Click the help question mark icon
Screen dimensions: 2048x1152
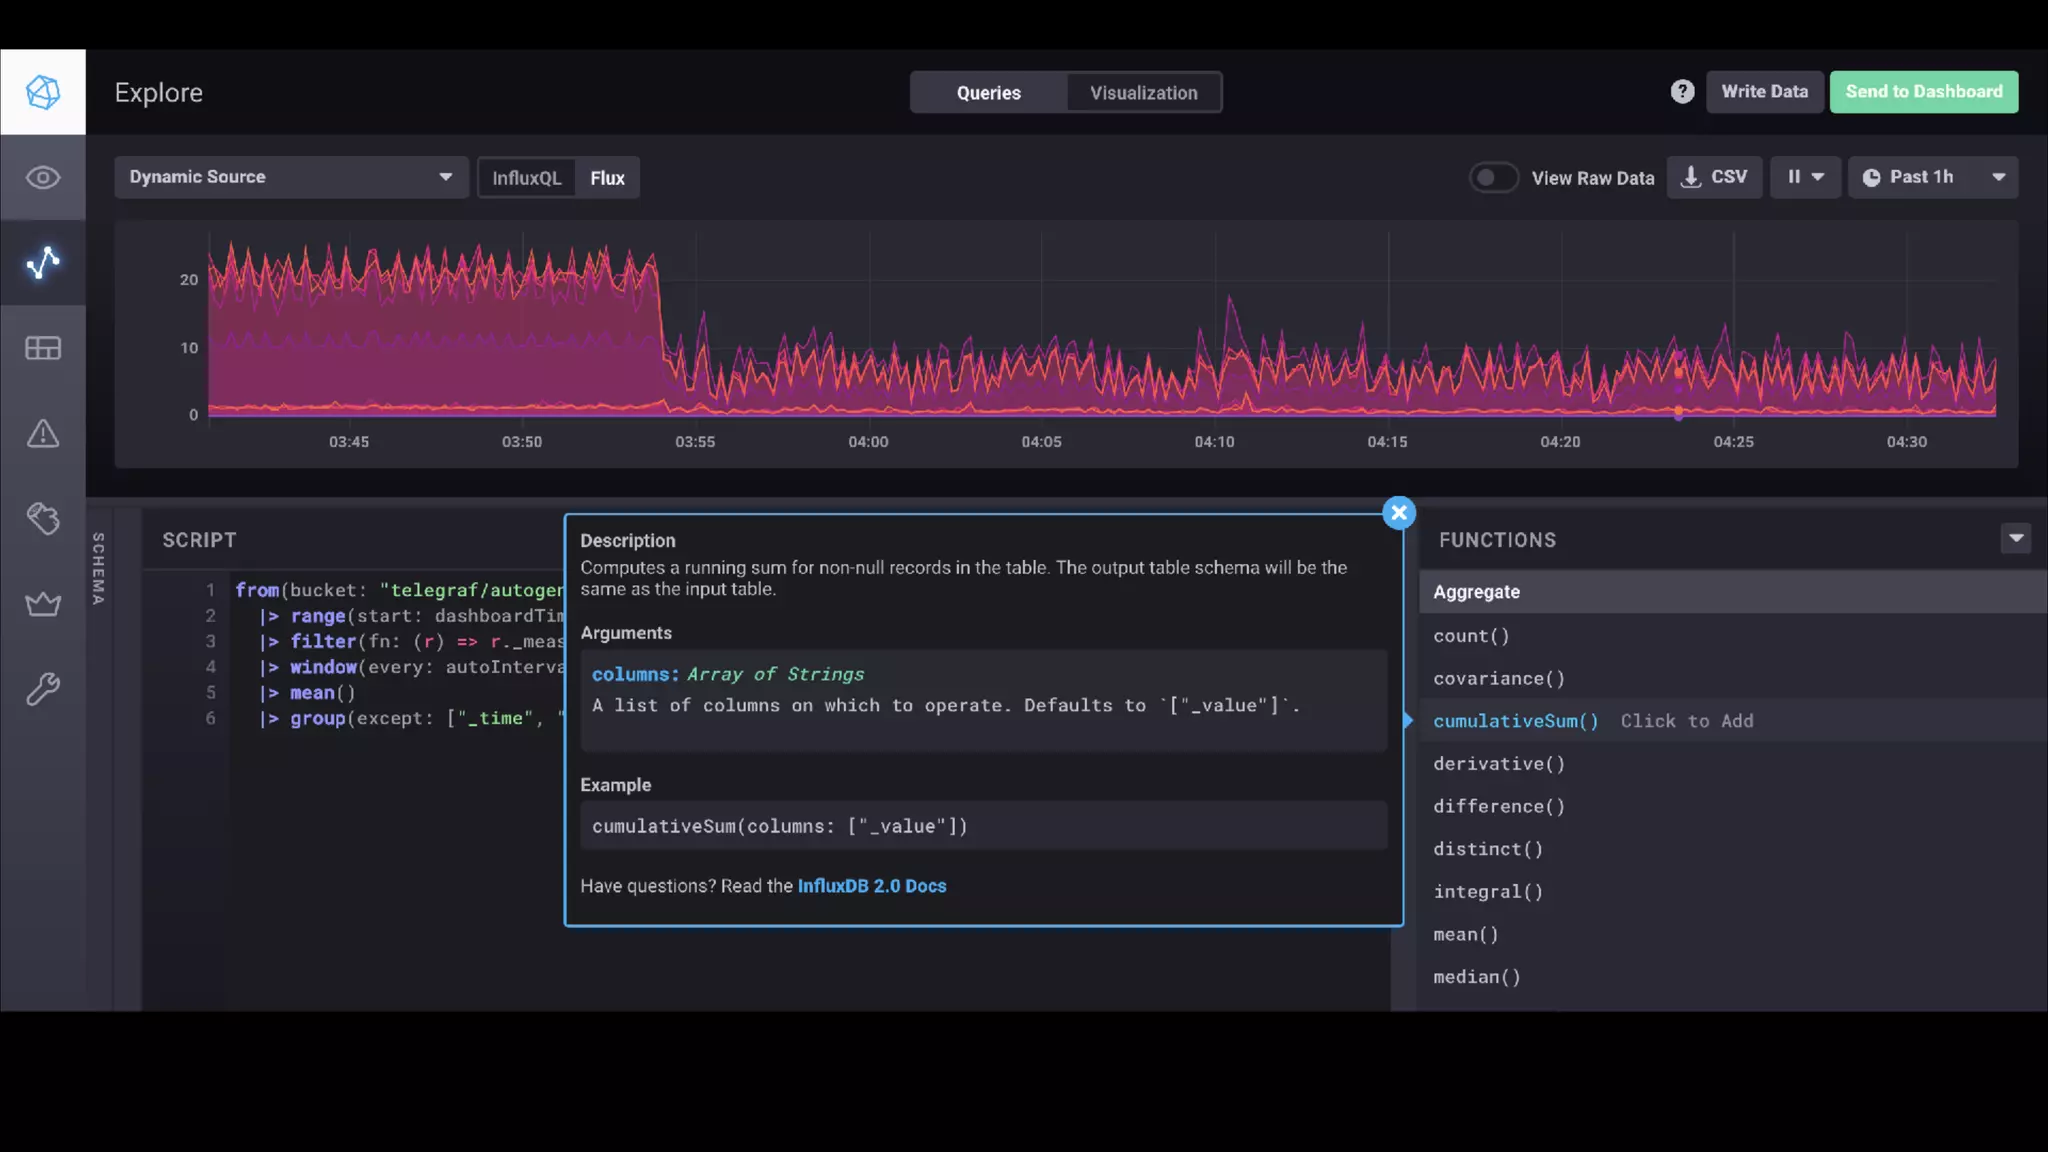(1682, 92)
